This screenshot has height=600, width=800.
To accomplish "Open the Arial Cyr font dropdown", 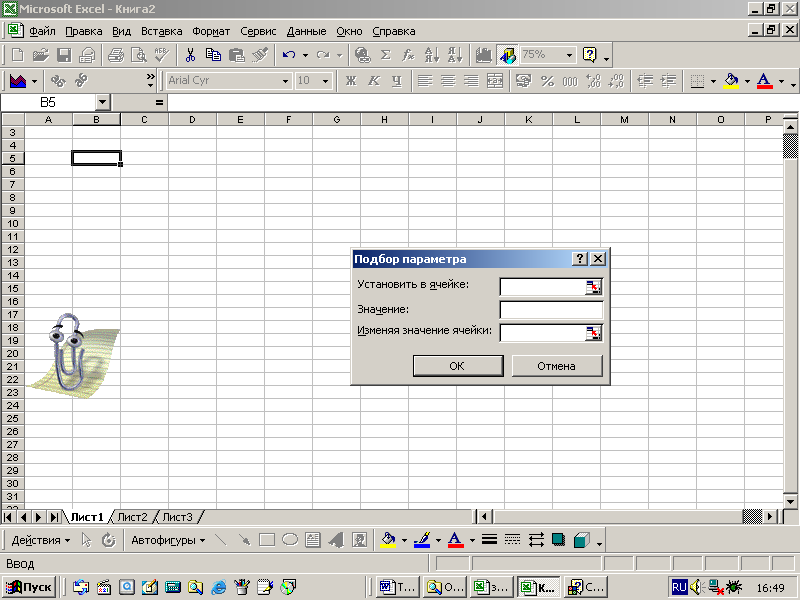I will 285,81.
